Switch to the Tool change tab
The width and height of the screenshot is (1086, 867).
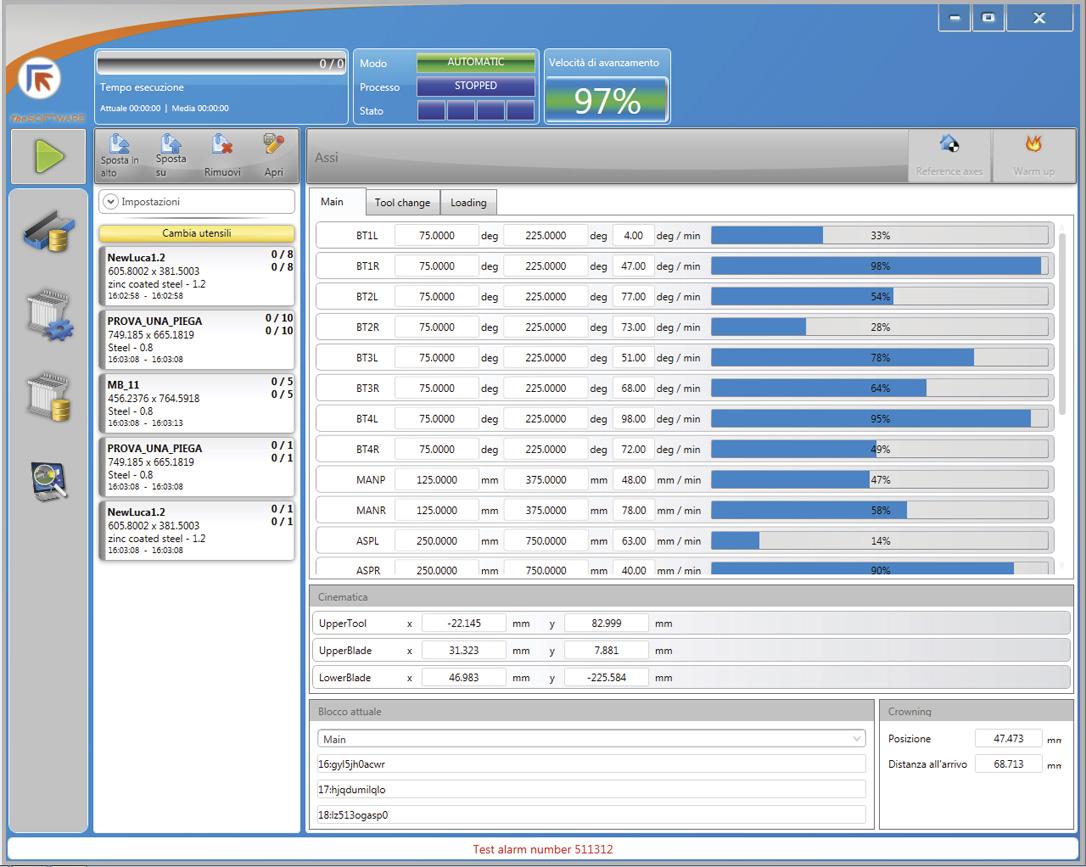[x=402, y=203]
